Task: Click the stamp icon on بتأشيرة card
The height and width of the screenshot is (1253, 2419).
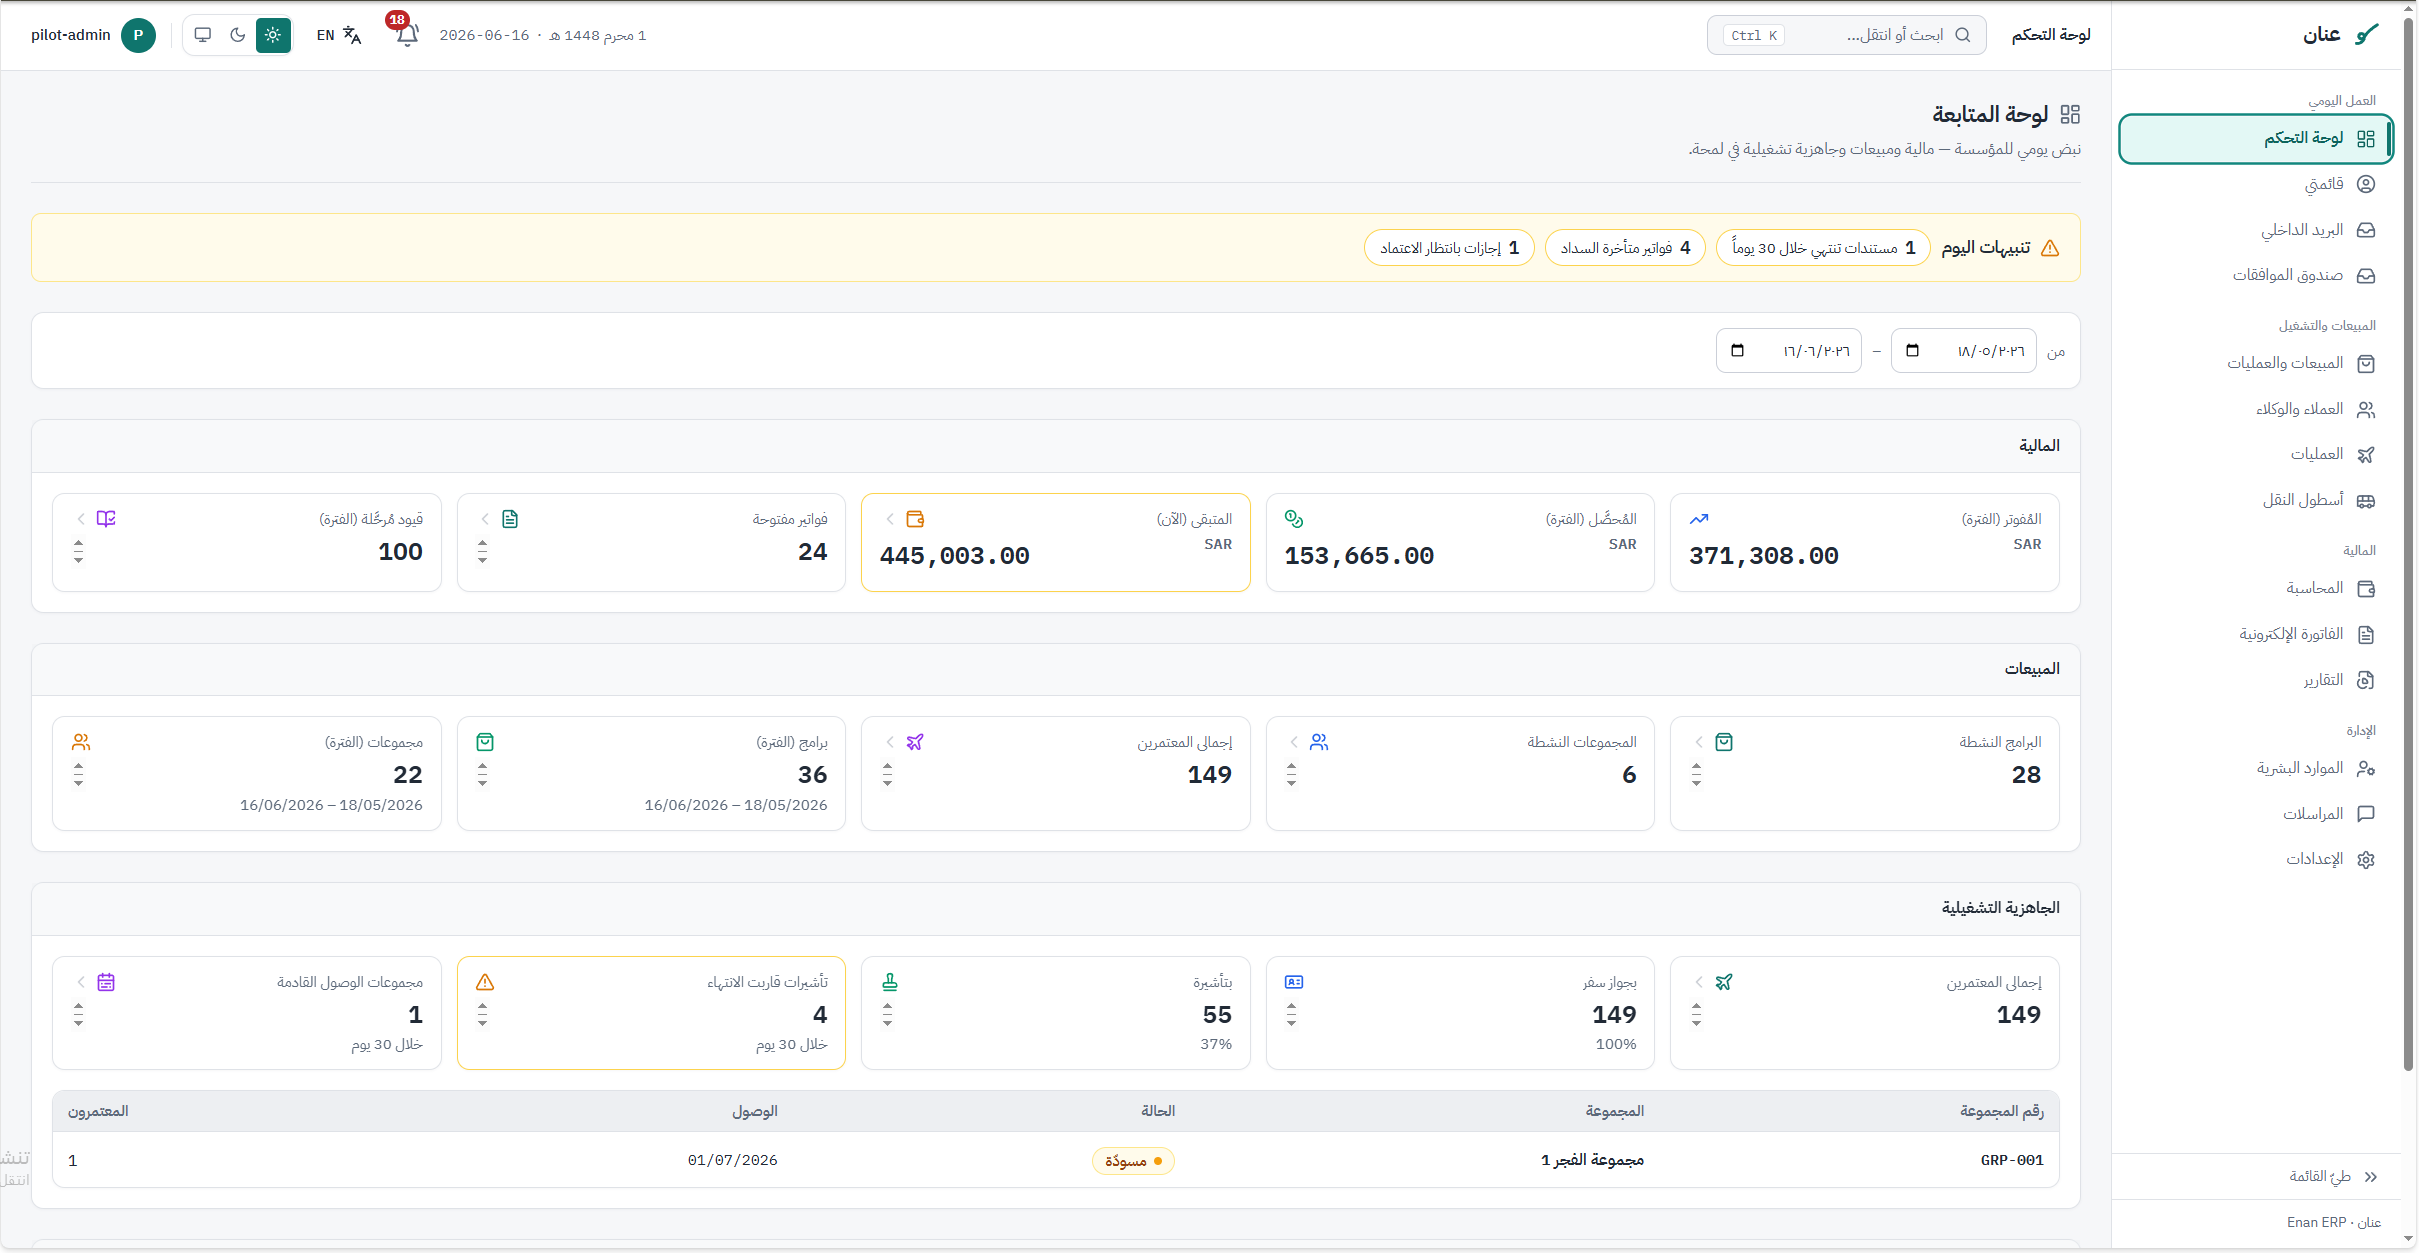Action: 890,982
